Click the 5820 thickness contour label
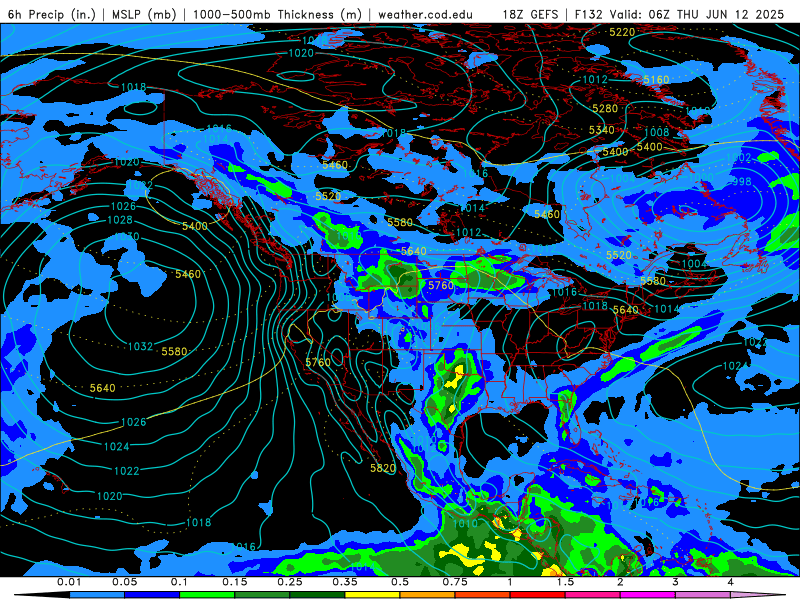Image resolution: width=800 pixels, height=600 pixels. [x=383, y=468]
